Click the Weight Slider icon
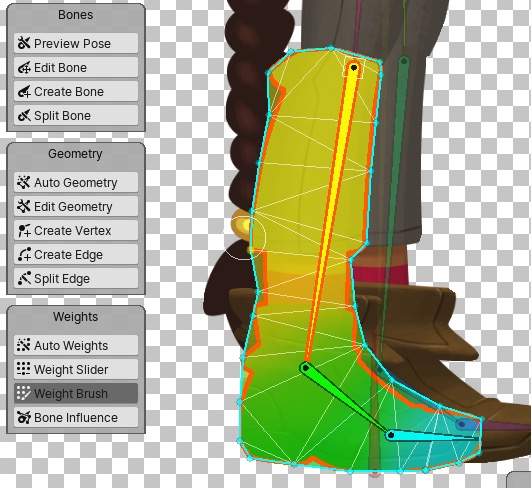This screenshot has width=531, height=488. [24, 369]
